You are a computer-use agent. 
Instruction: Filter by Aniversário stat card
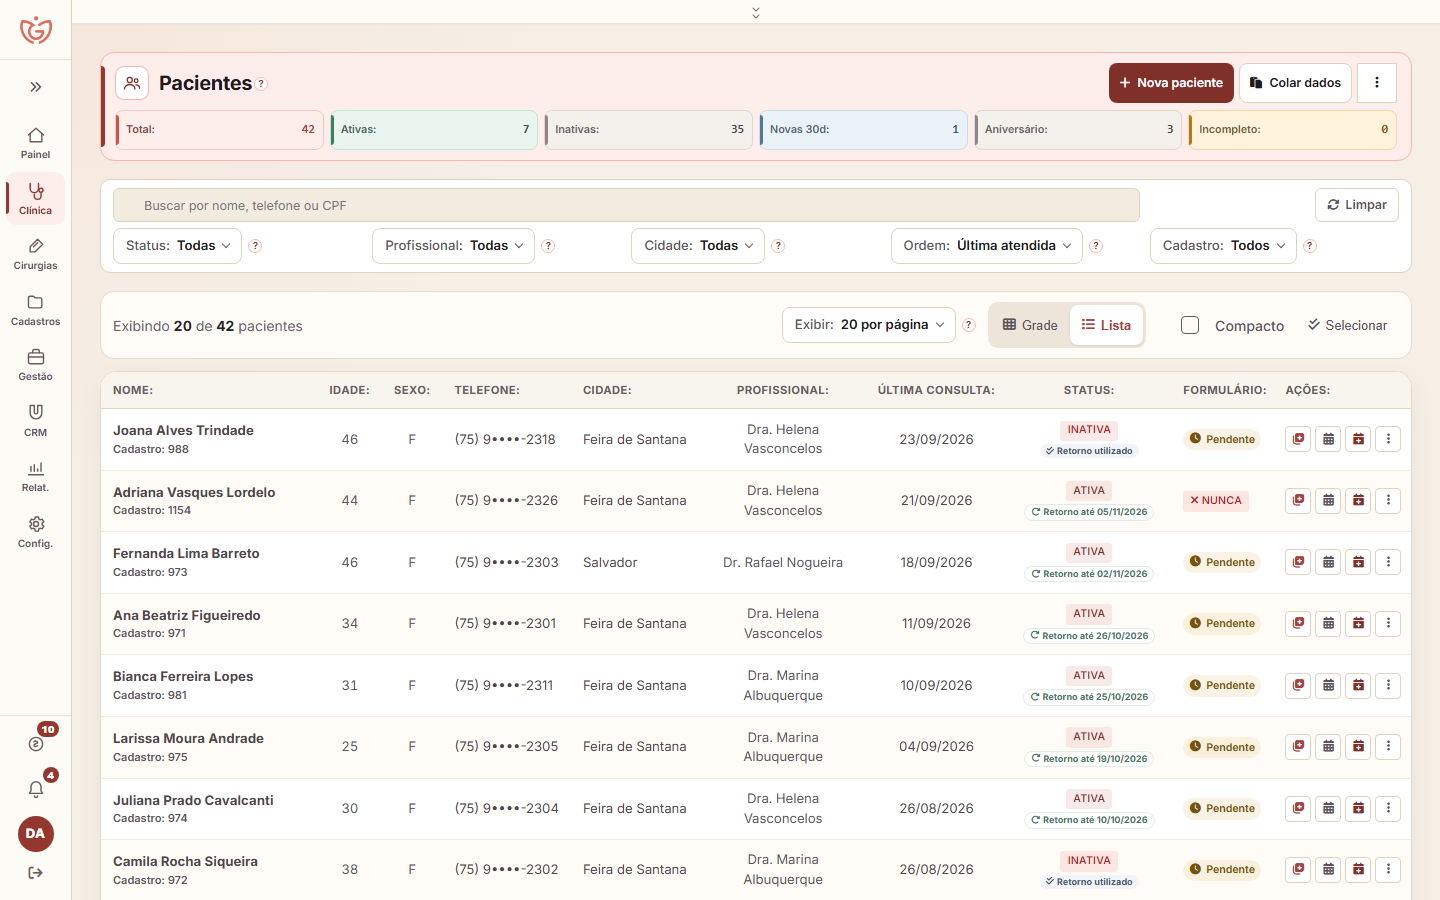click(1078, 130)
